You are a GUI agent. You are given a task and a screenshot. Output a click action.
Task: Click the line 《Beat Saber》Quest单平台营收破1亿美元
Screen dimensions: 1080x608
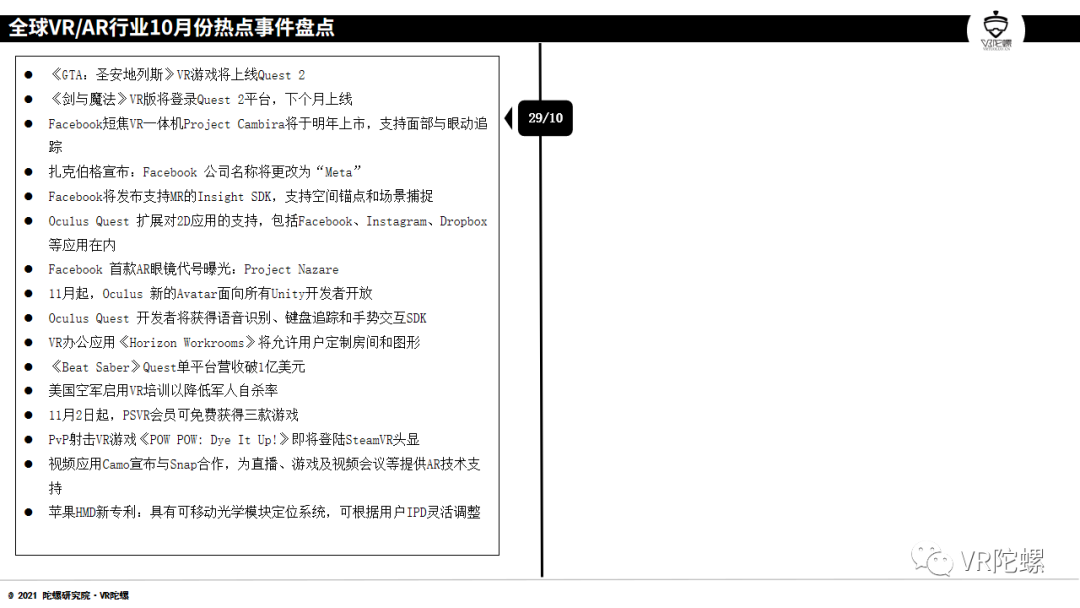[177, 367]
